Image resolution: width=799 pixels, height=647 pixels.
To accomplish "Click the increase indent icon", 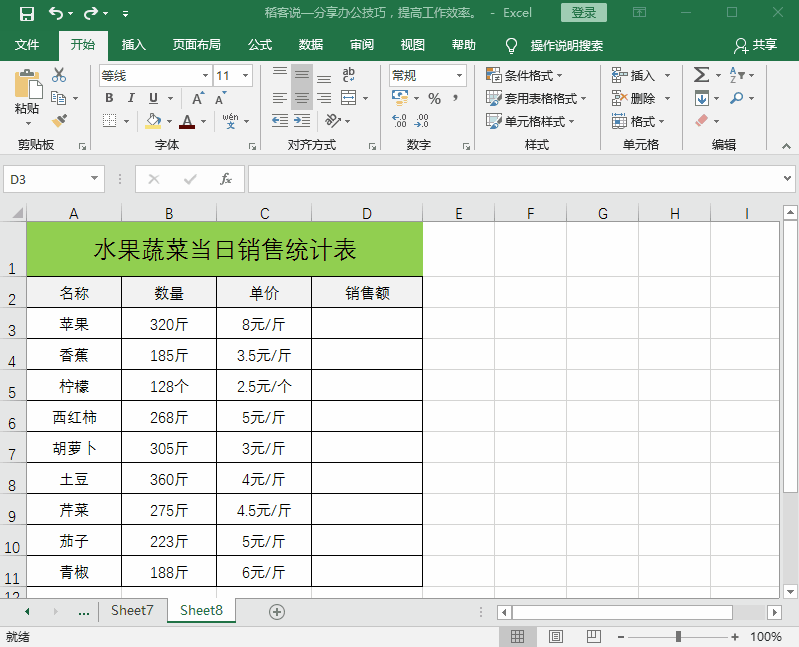I will coord(302,121).
